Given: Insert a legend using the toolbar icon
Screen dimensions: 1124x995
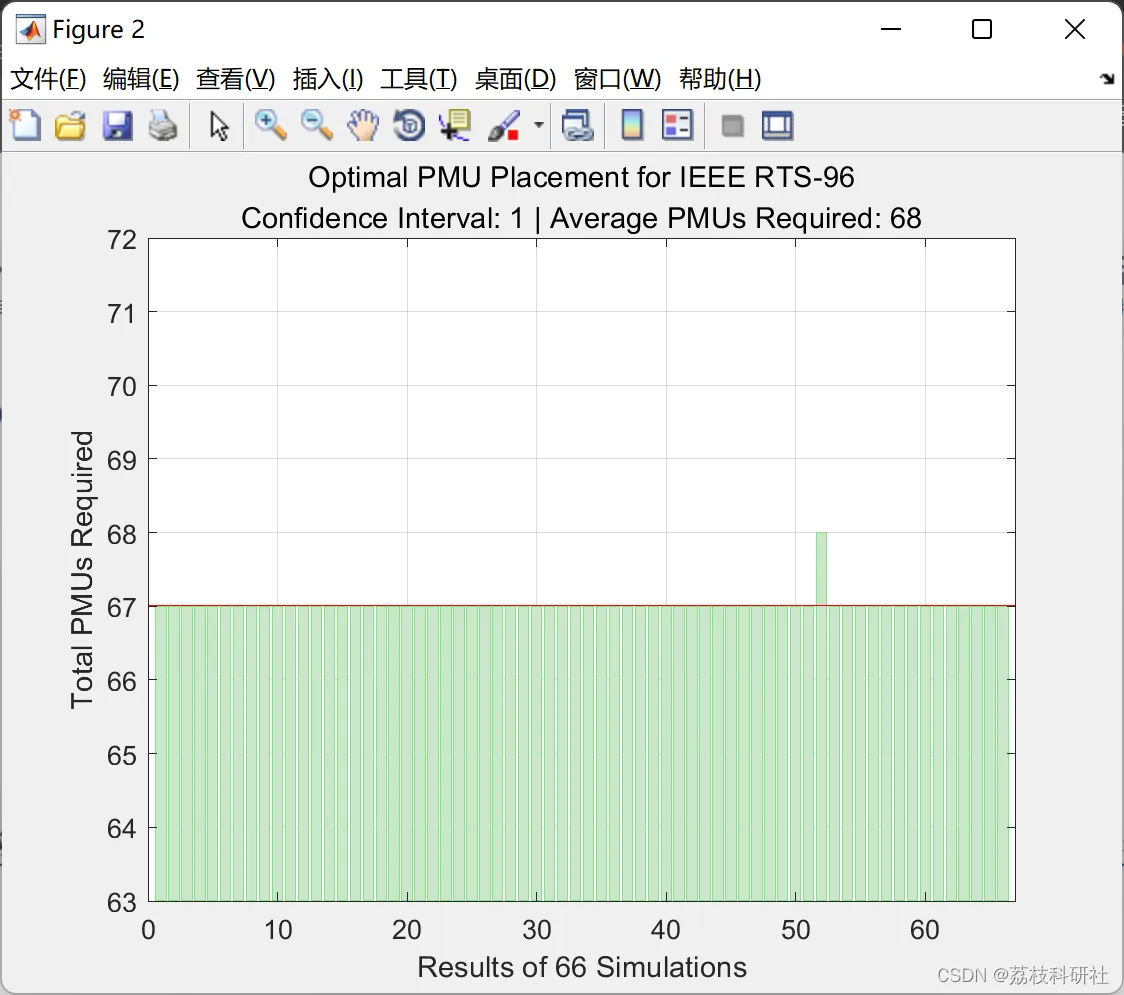Looking at the screenshot, I should (677, 125).
